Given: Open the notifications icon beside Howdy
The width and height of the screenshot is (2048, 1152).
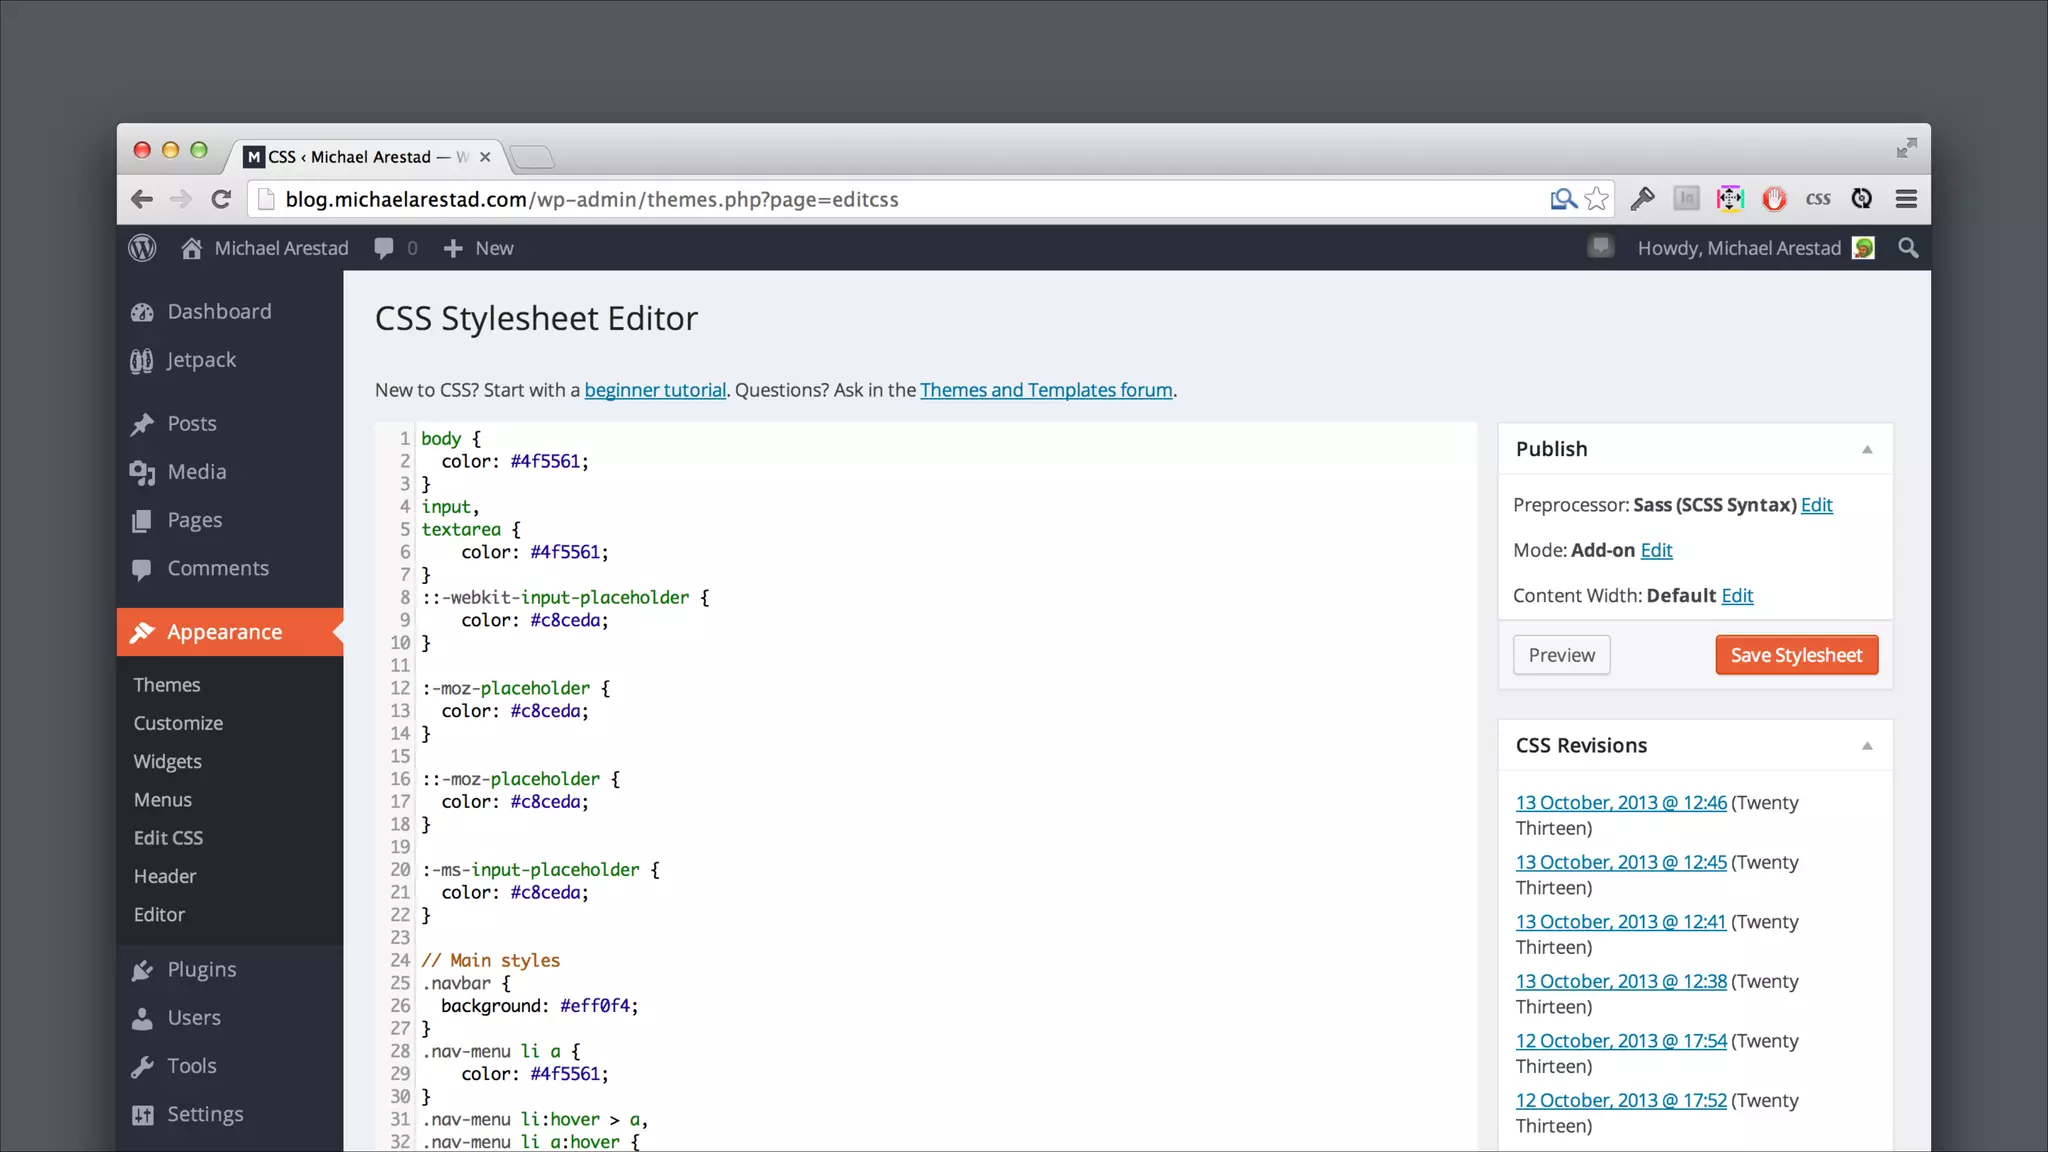Looking at the screenshot, I should (1601, 247).
